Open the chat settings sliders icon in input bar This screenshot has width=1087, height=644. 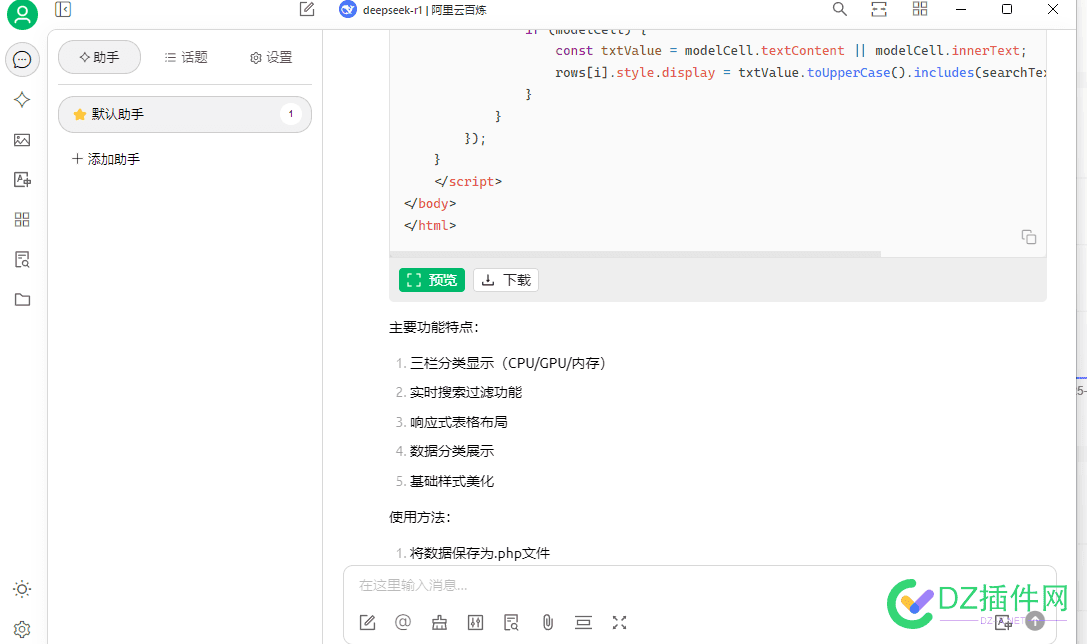point(475,622)
